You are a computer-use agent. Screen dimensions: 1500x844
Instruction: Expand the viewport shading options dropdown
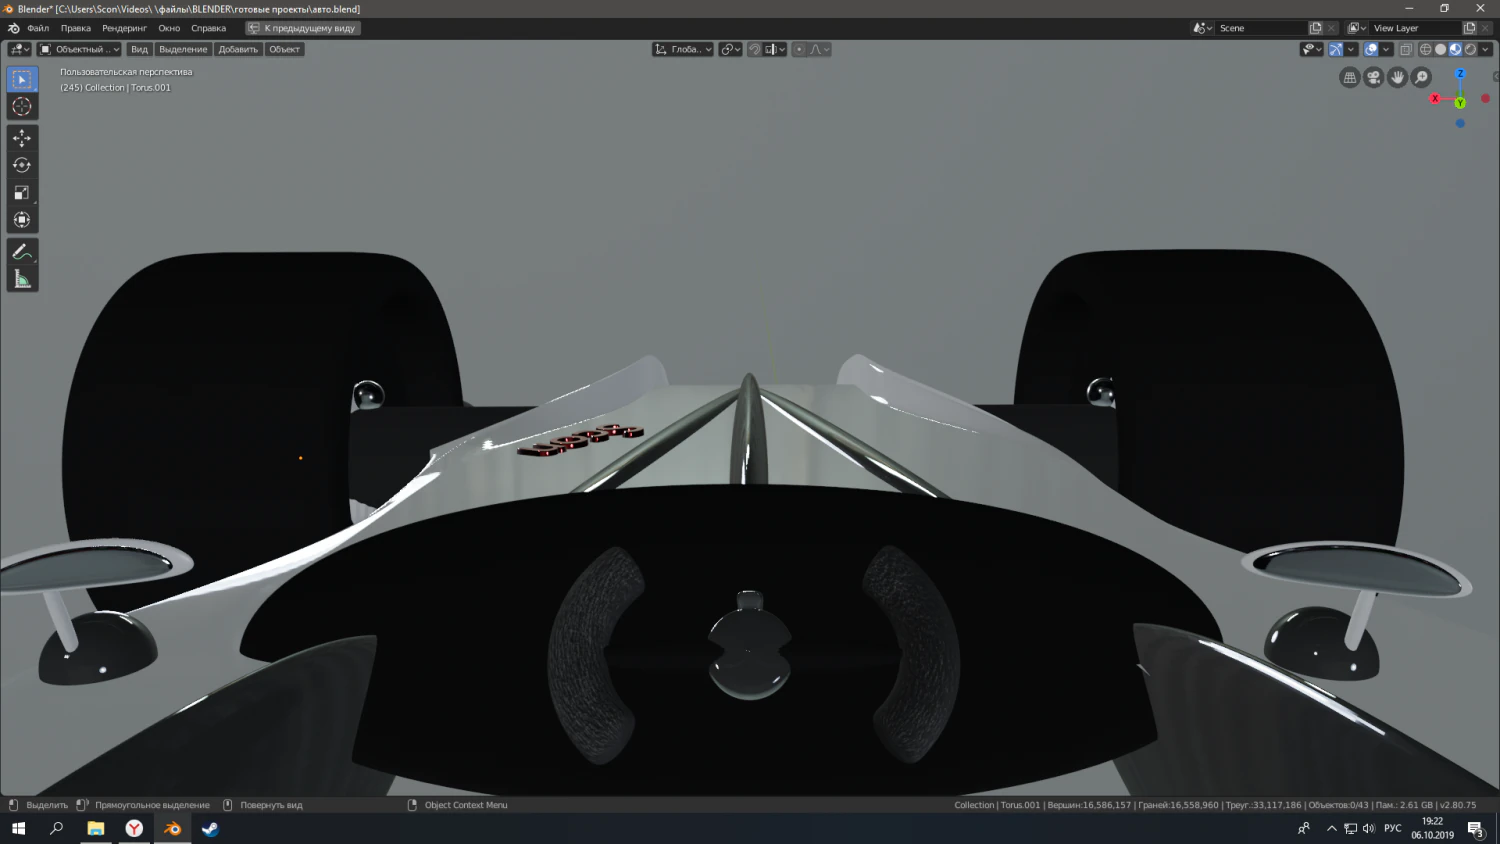pyautogui.click(x=1487, y=49)
